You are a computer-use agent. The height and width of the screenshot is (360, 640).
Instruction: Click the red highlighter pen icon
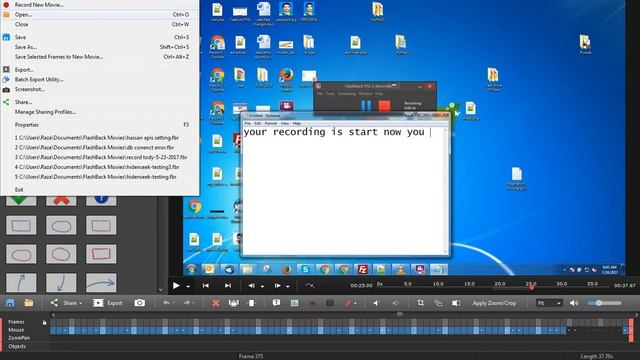tap(348, 303)
